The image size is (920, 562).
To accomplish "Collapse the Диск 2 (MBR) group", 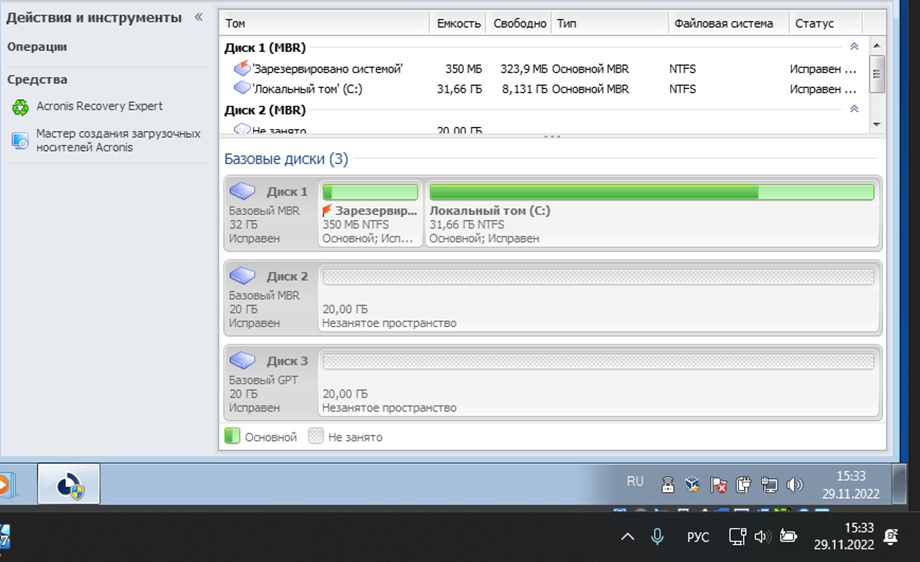I will pos(854,109).
